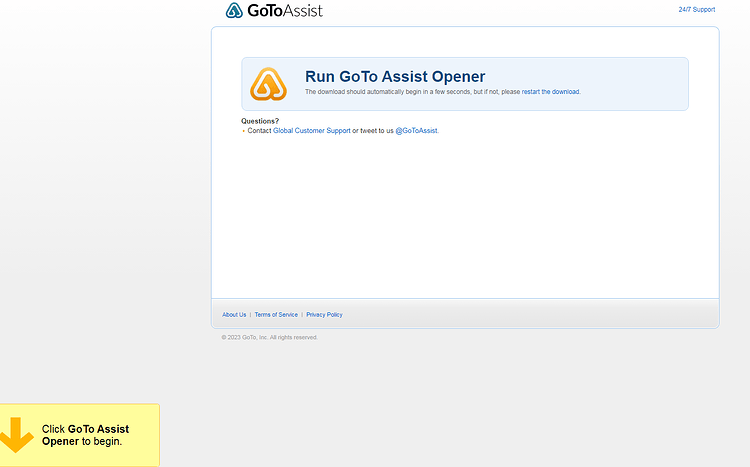Click the word Contact in Questions section
Screen dimensions: 750x467
(259, 131)
